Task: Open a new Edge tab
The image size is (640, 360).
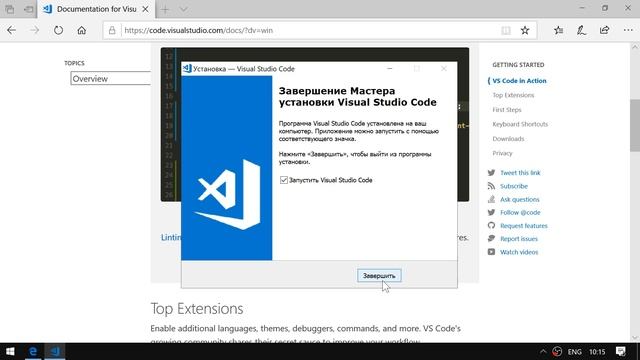Action: click(x=165, y=9)
